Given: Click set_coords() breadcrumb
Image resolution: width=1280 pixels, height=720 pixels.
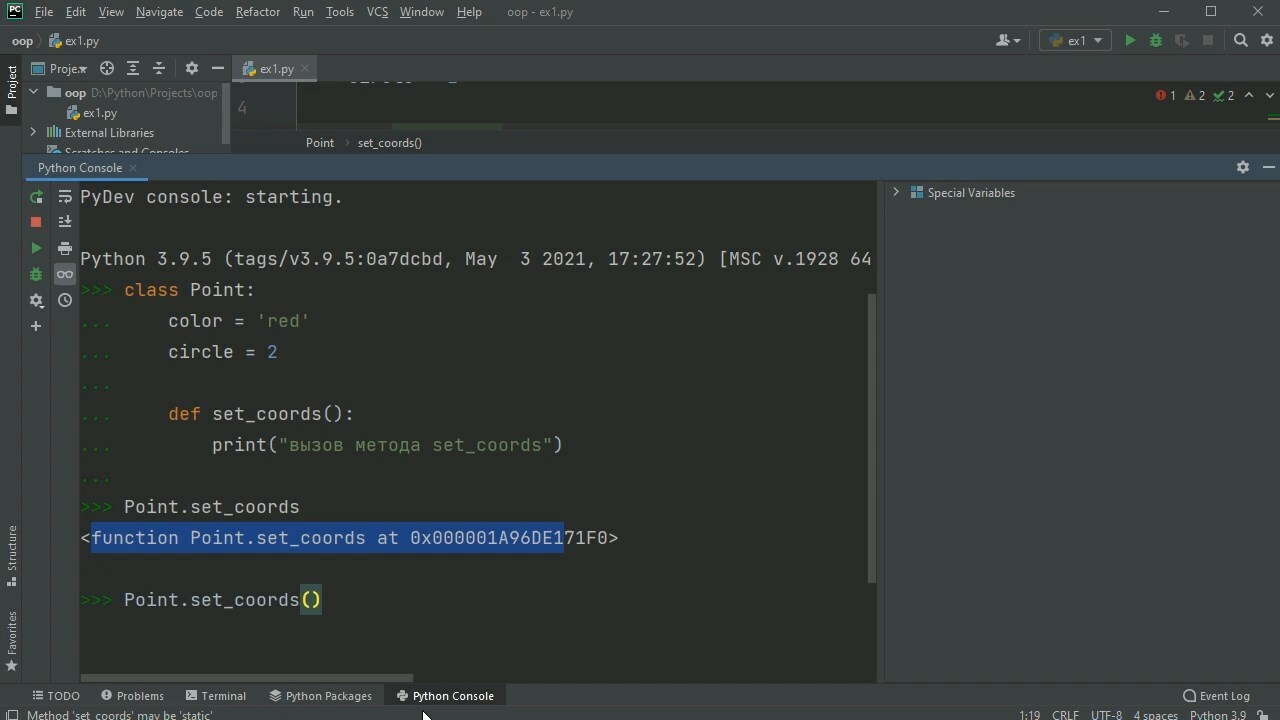Looking at the screenshot, I should point(390,143).
